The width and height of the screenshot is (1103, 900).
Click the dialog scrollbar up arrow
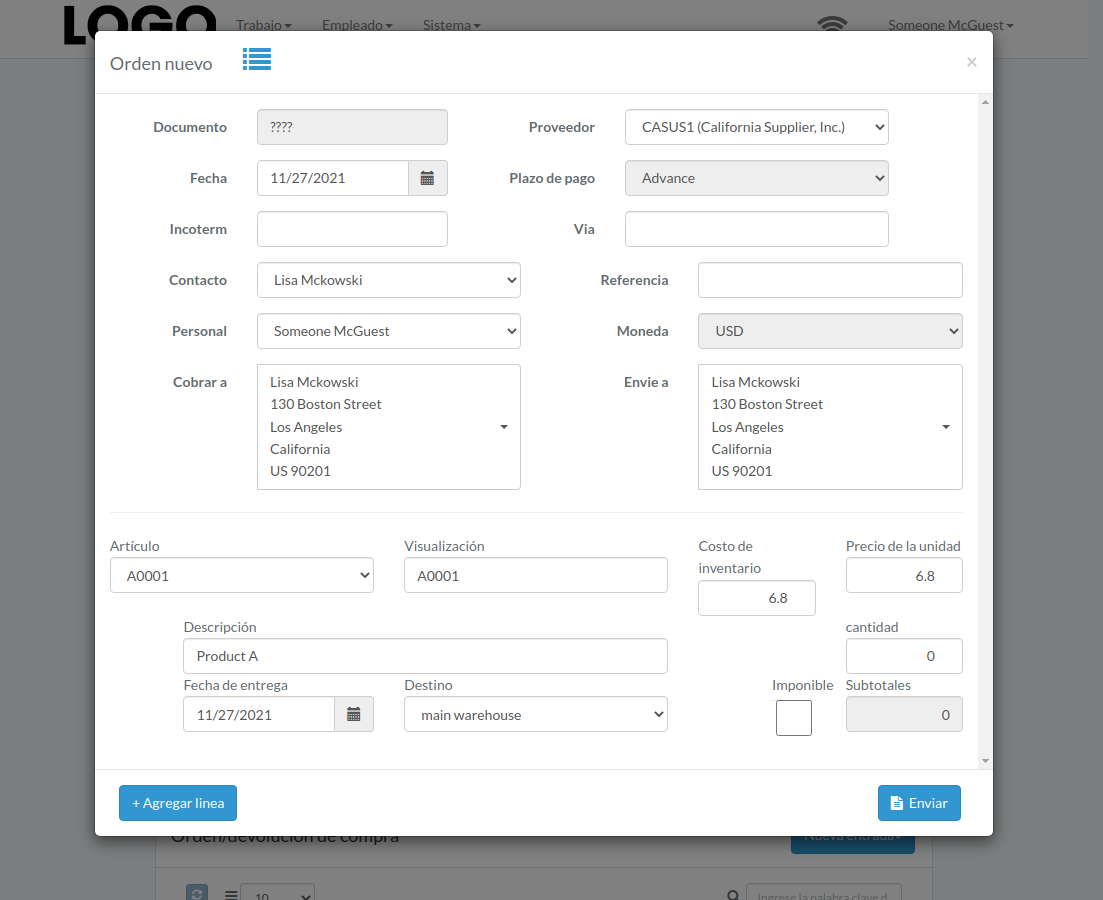[985, 103]
